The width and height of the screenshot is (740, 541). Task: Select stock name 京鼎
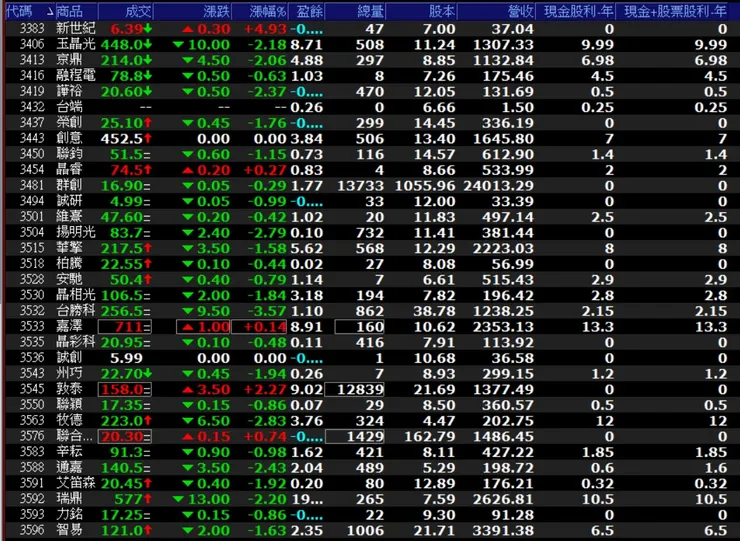pos(69,60)
